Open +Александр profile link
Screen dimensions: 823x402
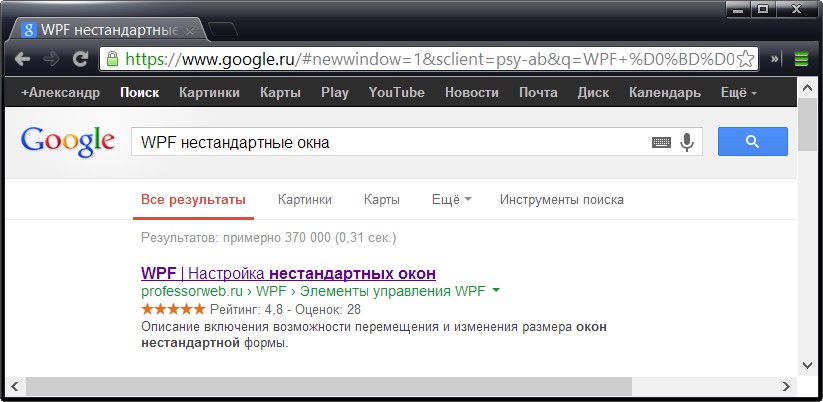coord(60,92)
